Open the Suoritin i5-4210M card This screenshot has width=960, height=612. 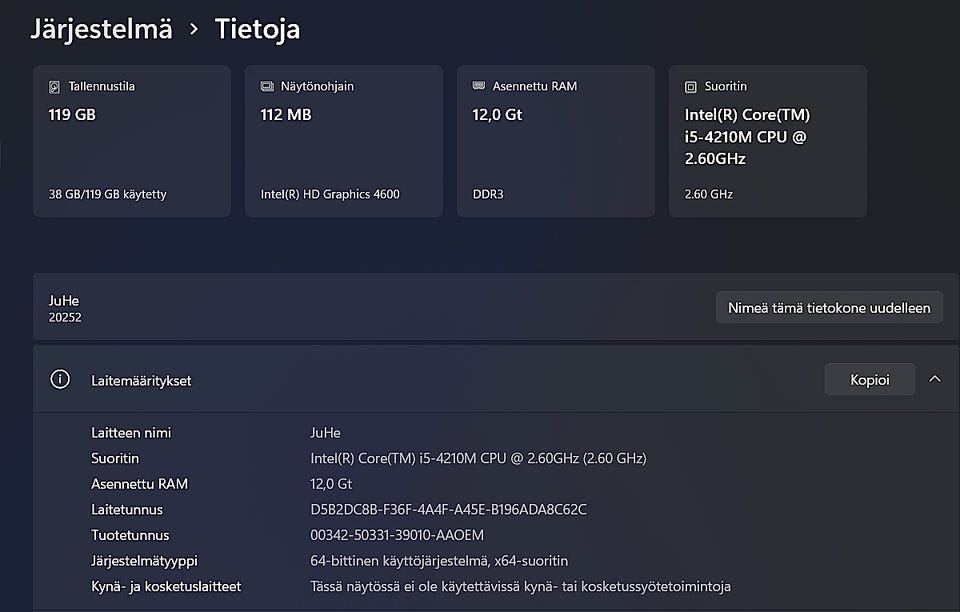(768, 141)
